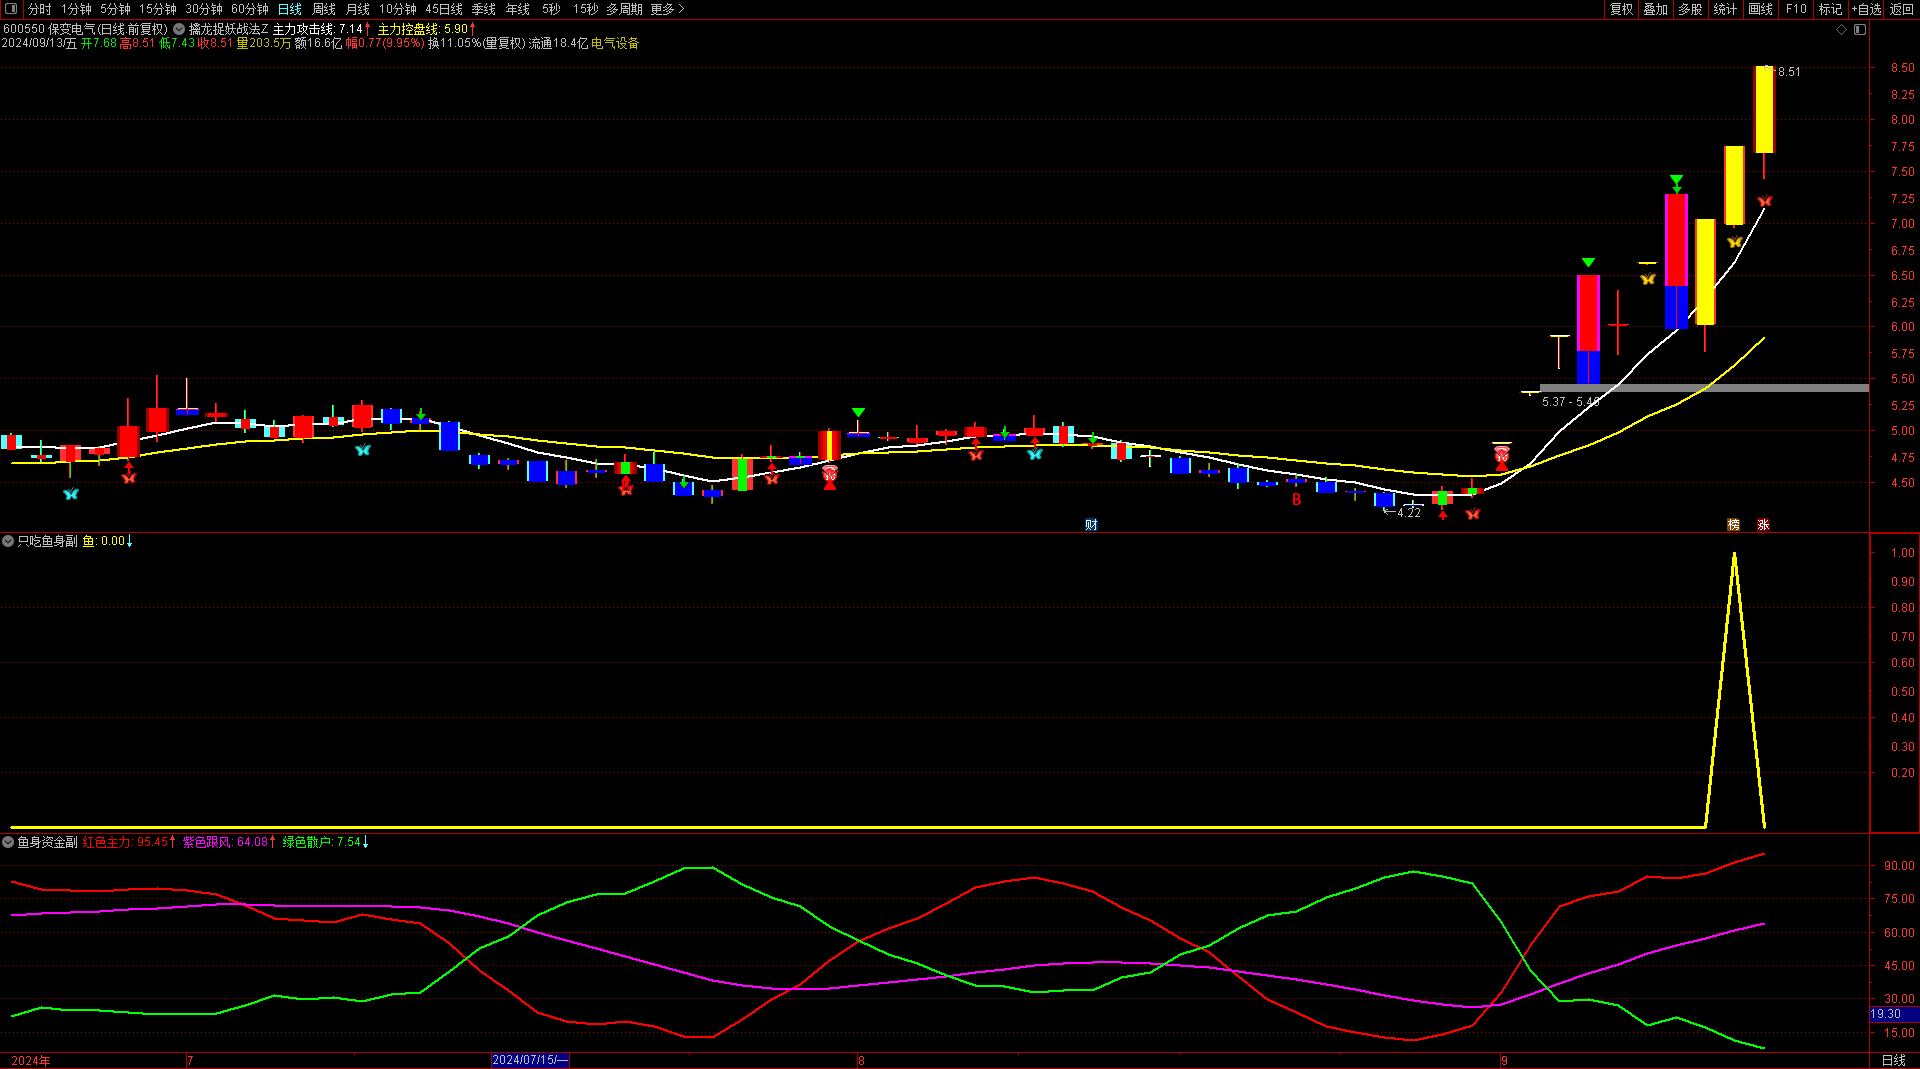Click the 主力控盘线 value label

coord(427,29)
